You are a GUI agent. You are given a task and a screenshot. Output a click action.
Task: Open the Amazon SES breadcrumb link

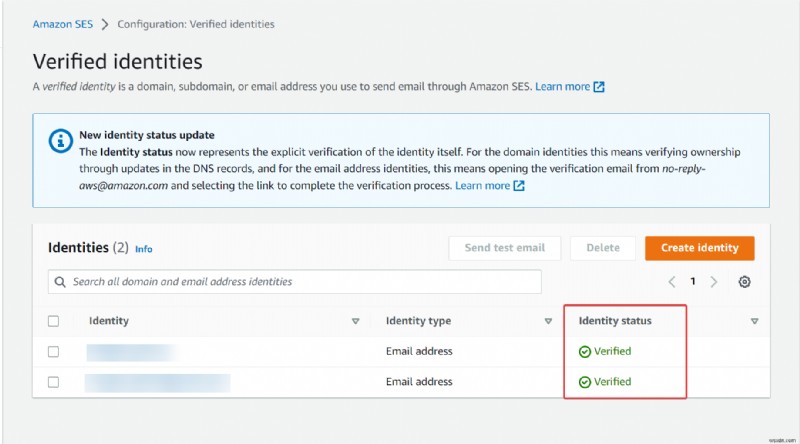tap(63, 24)
